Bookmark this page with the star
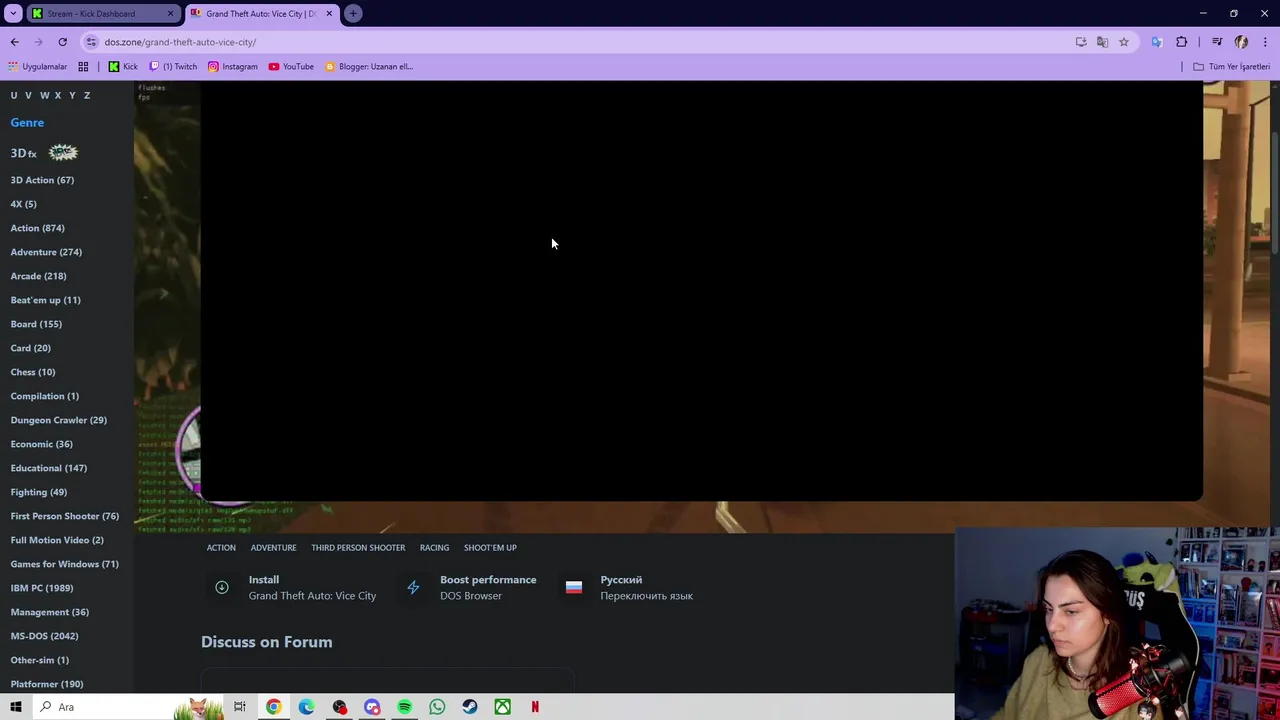The width and height of the screenshot is (1280, 720). 1124,42
